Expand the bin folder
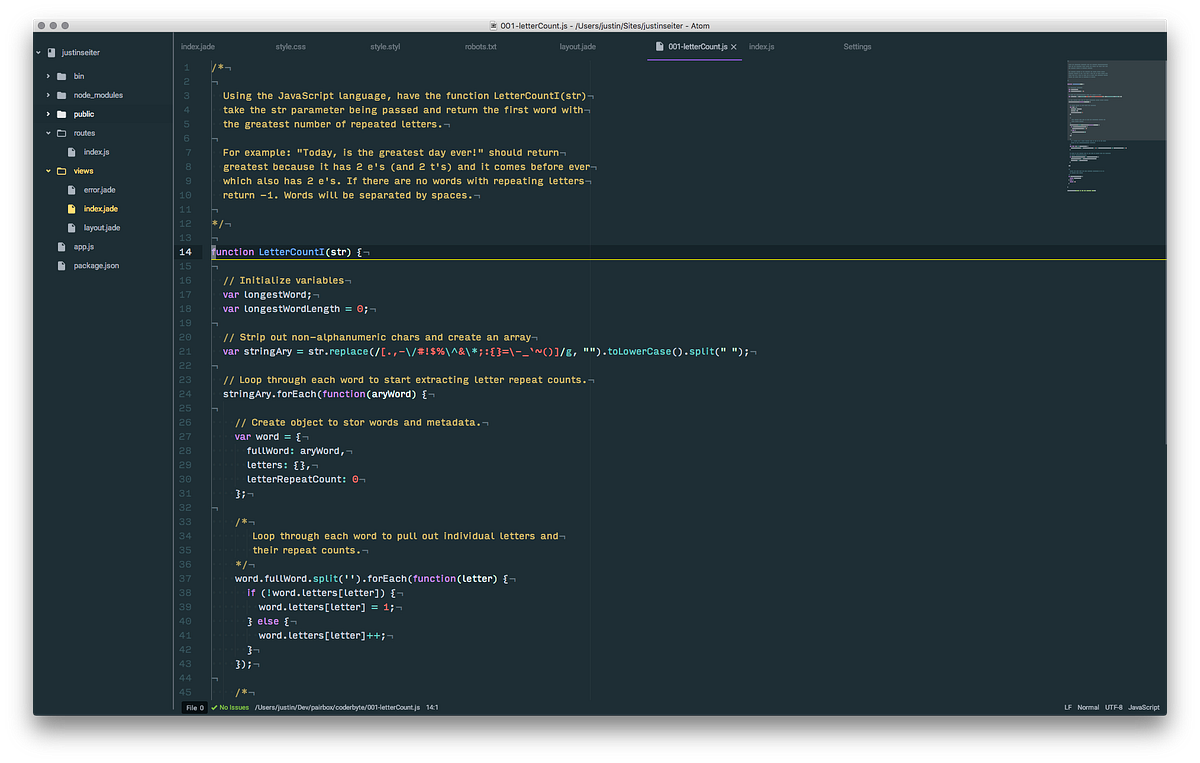 click(47, 75)
